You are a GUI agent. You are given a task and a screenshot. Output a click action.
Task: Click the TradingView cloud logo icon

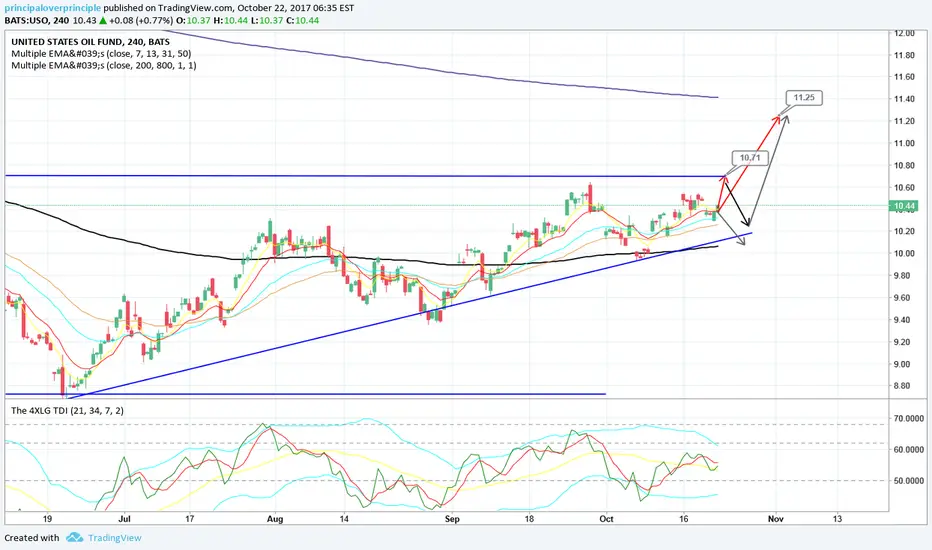click(74, 538)
